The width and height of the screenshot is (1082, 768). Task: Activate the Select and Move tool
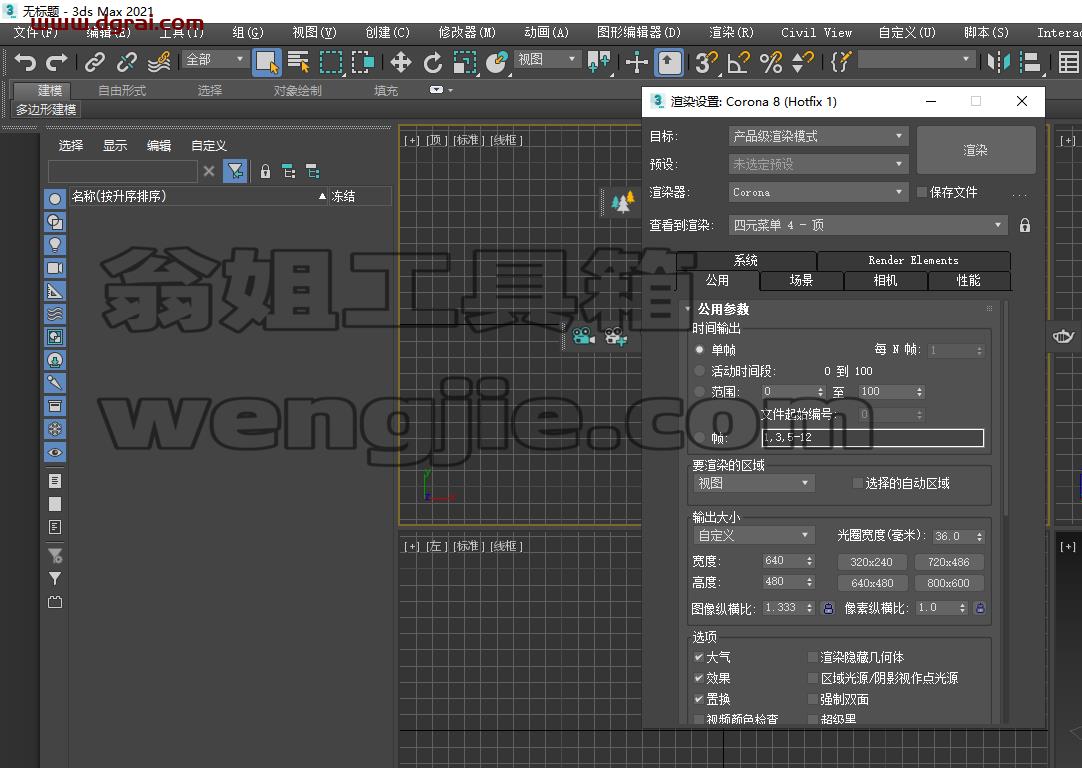coord(401,62)
